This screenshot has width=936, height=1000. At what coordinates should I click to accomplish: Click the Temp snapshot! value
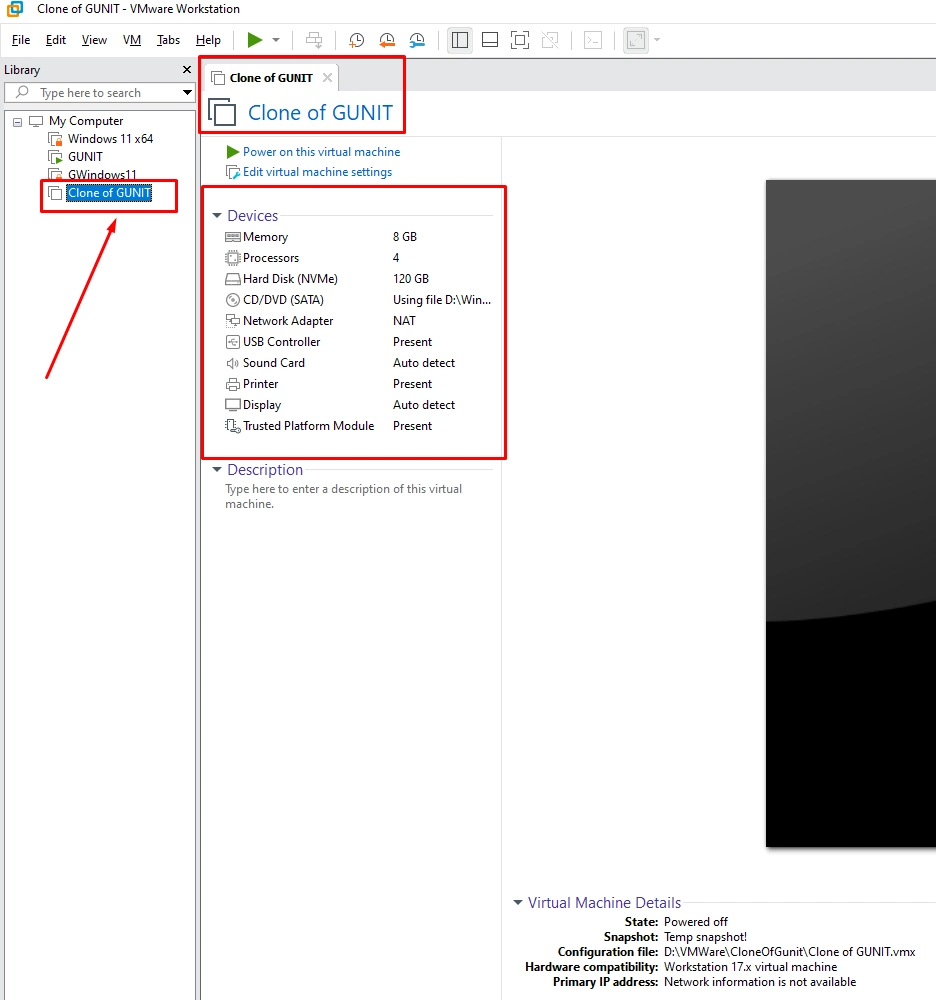point(705,937)
